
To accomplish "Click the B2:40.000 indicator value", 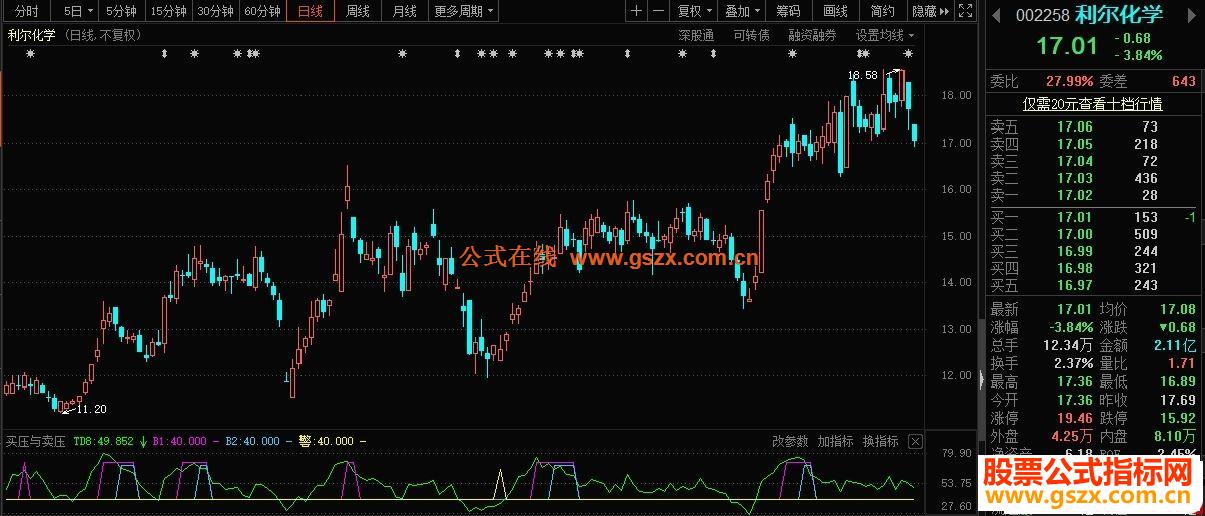I will (253, 441).
